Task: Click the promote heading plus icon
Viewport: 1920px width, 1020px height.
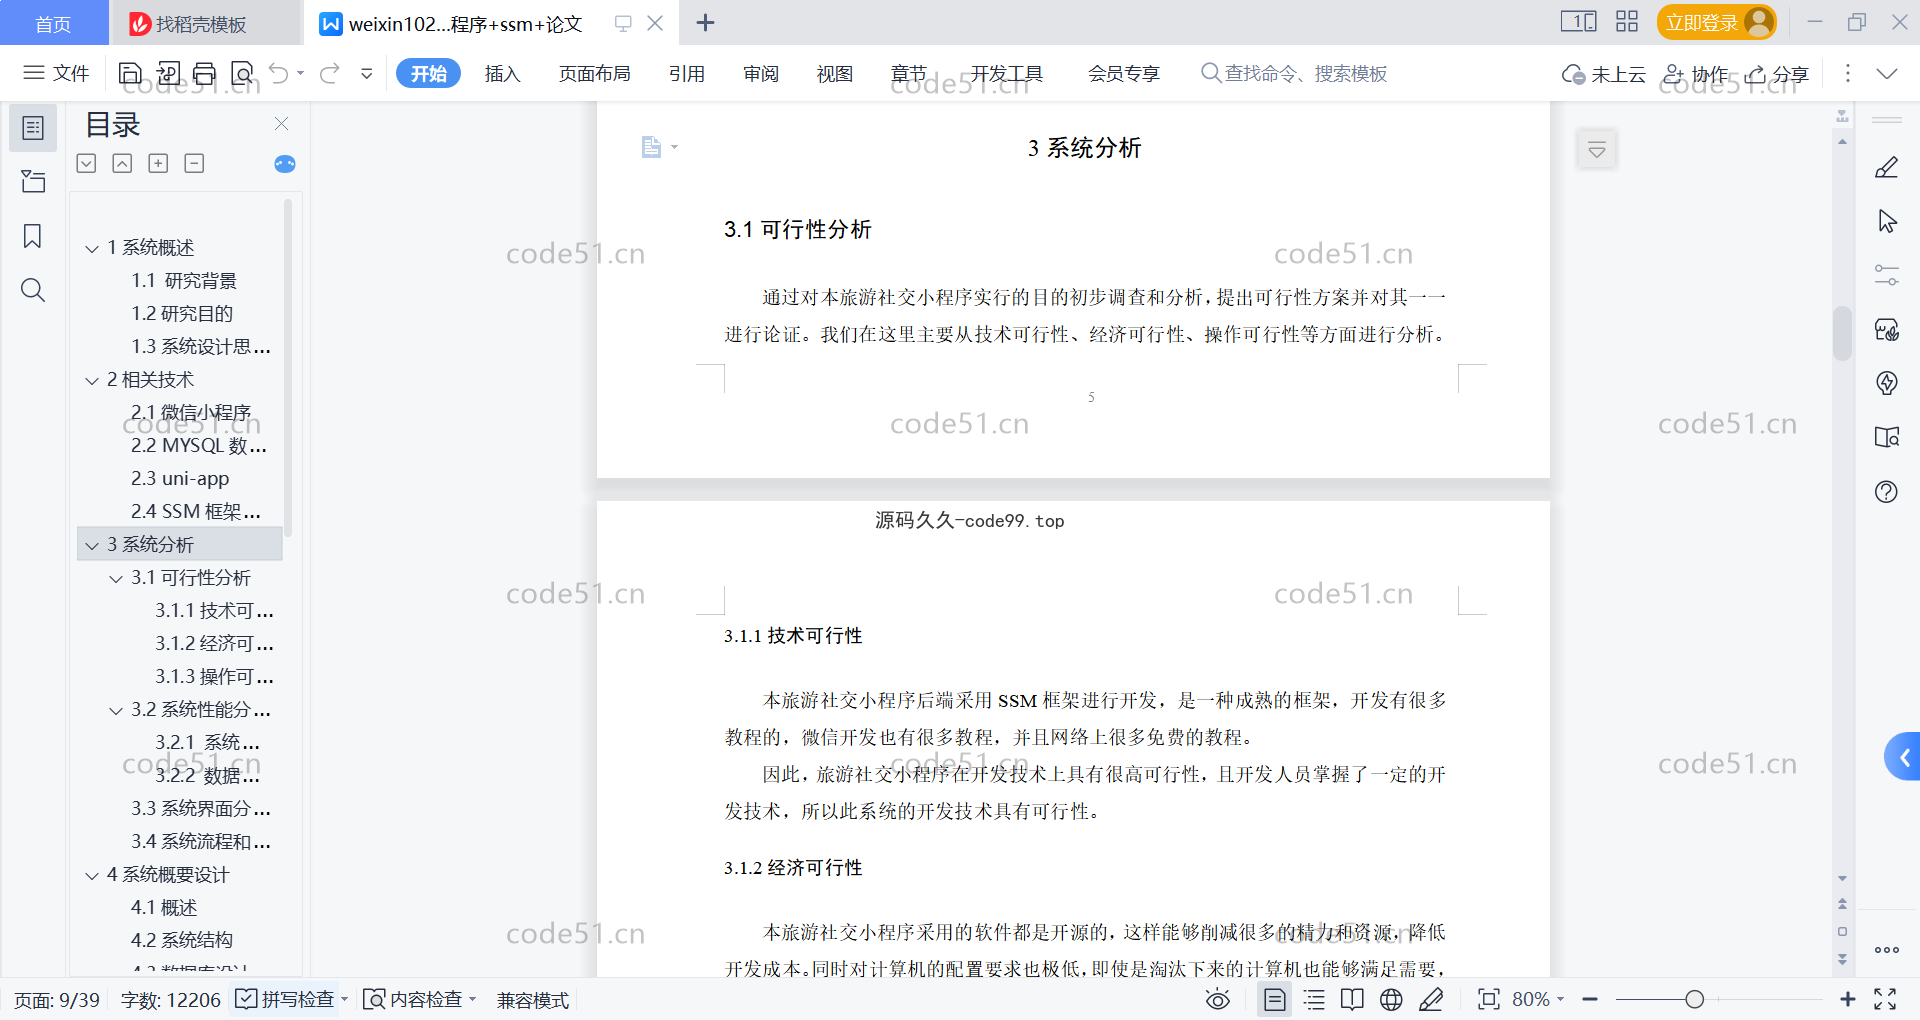Action: [x=158, y=163]
